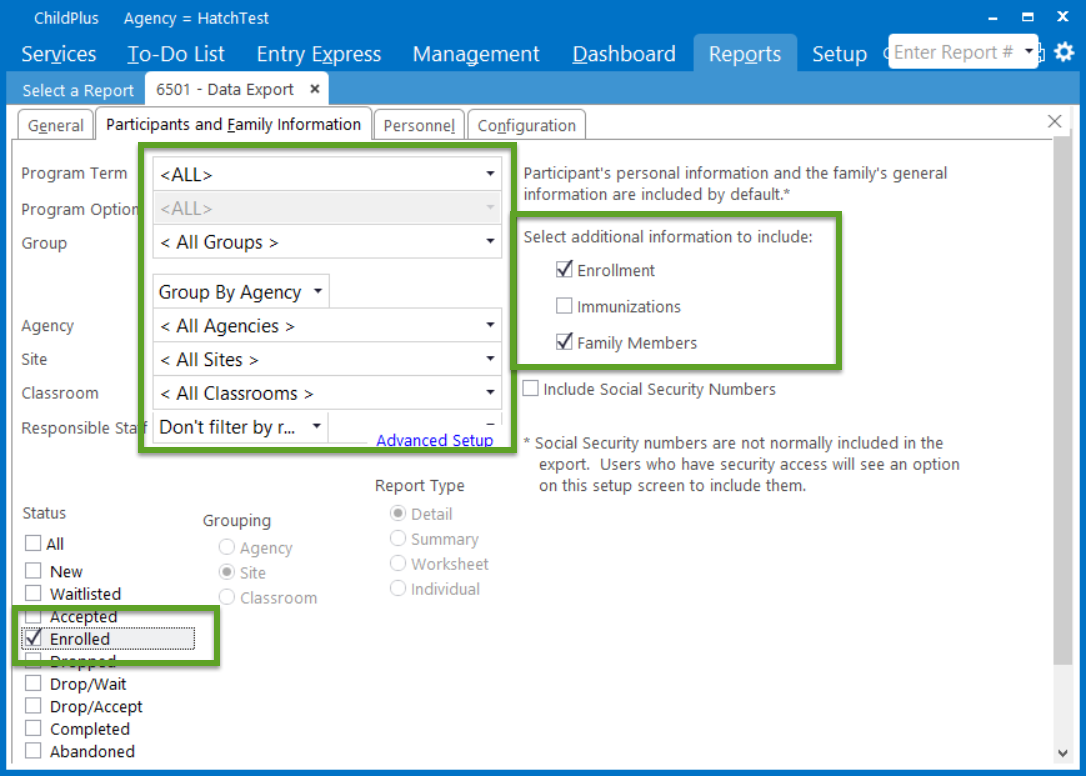1086x776 pixels.
Task: Expand the Enter Report # dropdown arrow
Action: (1029, 51)
